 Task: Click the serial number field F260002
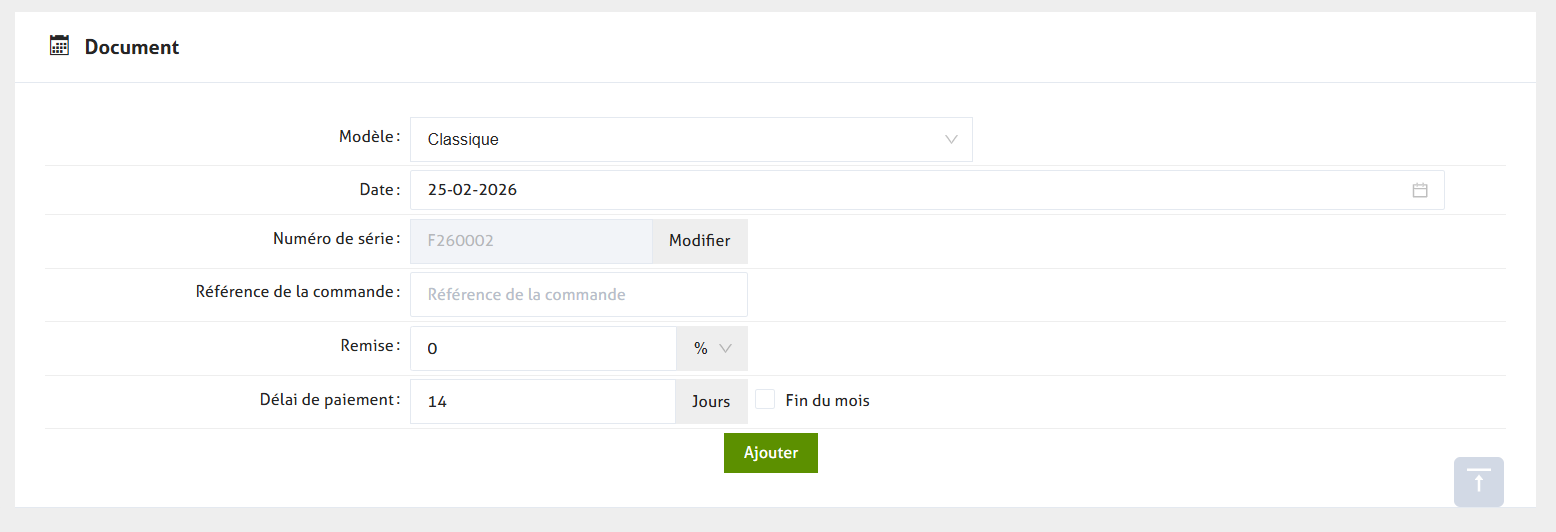click(531, 241)
